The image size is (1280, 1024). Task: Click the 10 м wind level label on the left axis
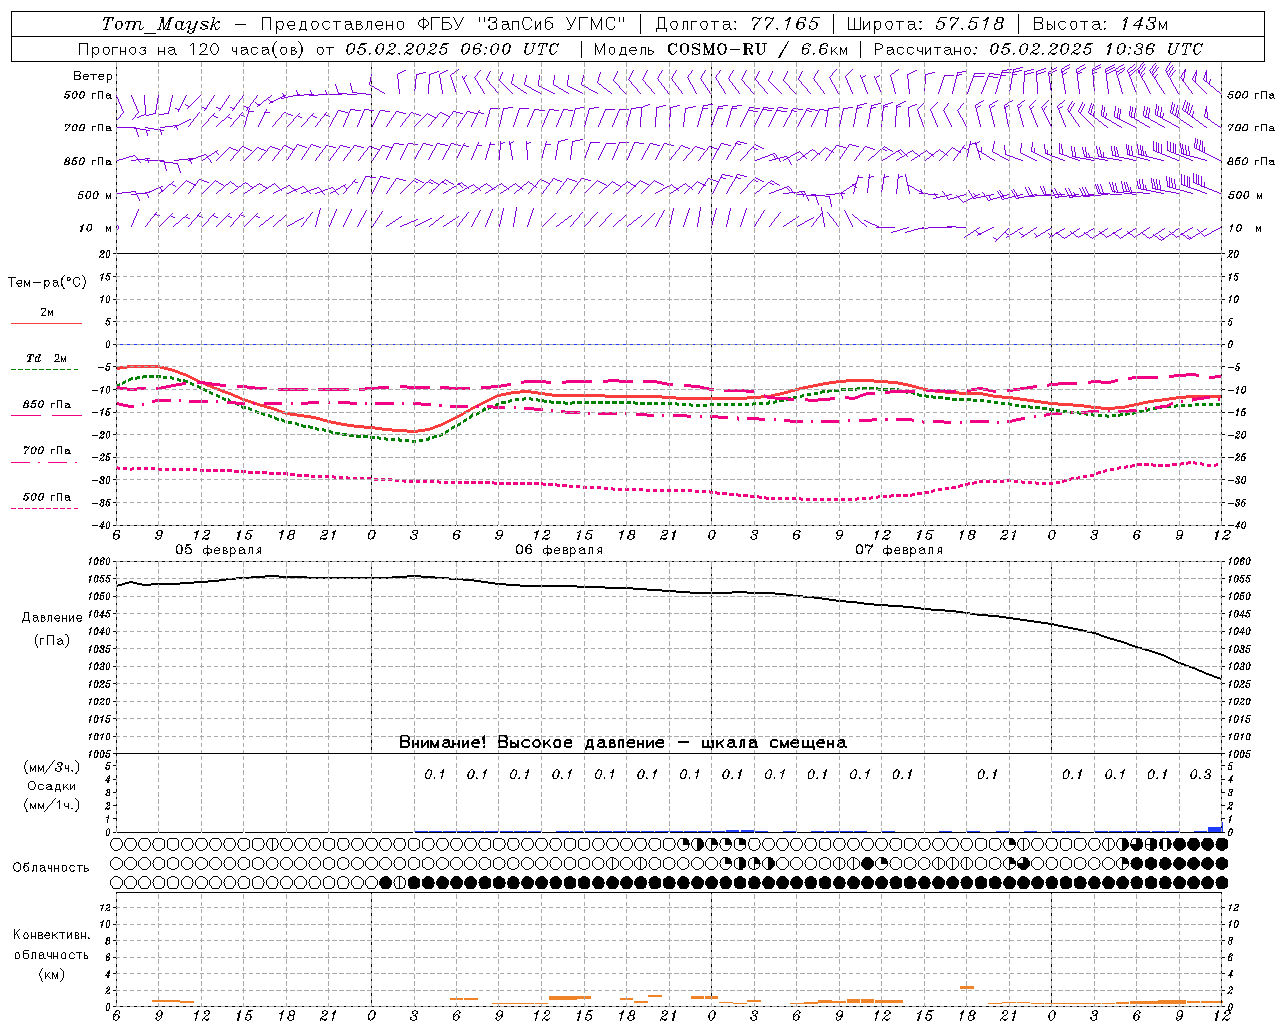pos(95,228)
